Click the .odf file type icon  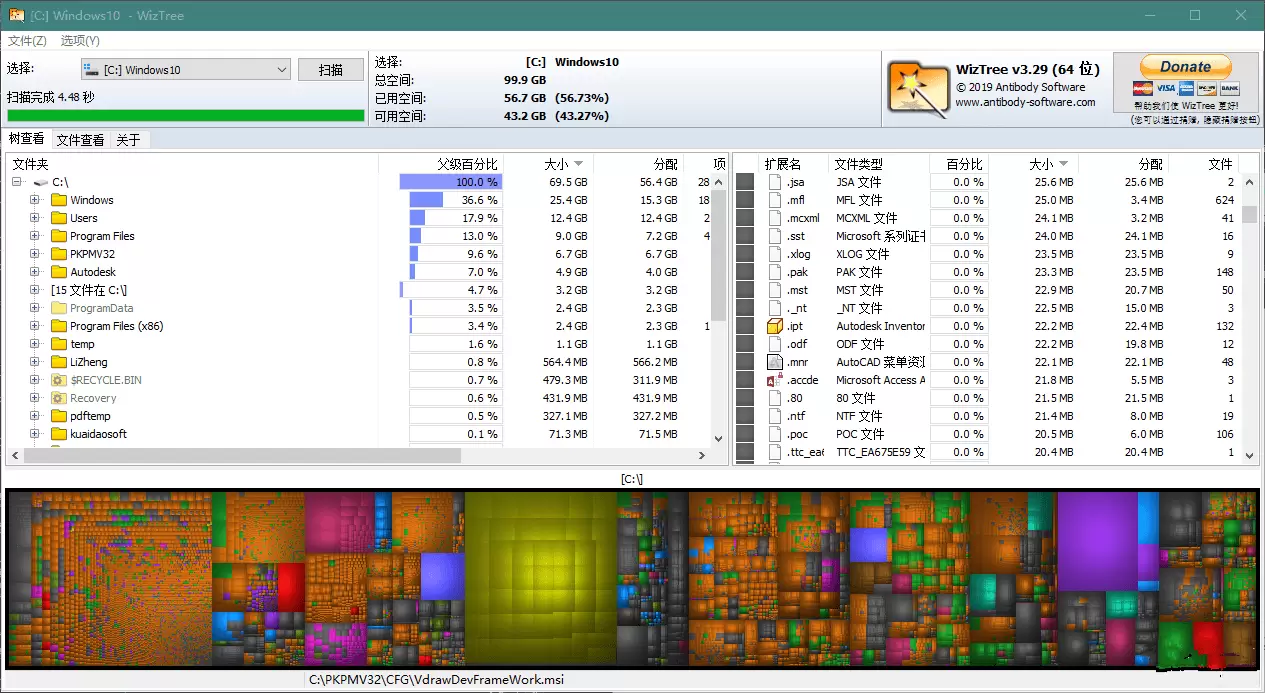tap(774, 344)
